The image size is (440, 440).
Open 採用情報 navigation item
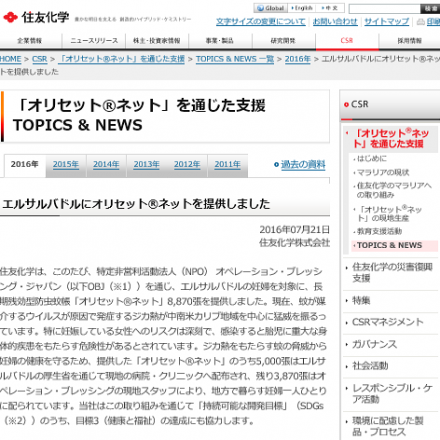[x=409, y=41]
